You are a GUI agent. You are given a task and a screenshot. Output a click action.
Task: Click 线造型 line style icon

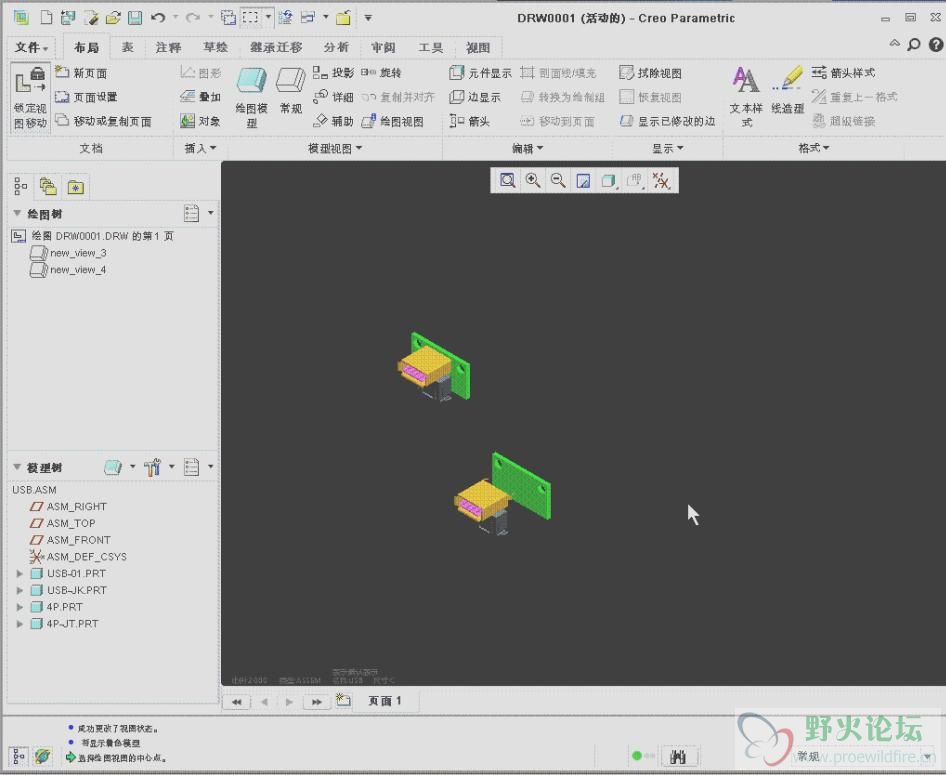tap(787, 90)
